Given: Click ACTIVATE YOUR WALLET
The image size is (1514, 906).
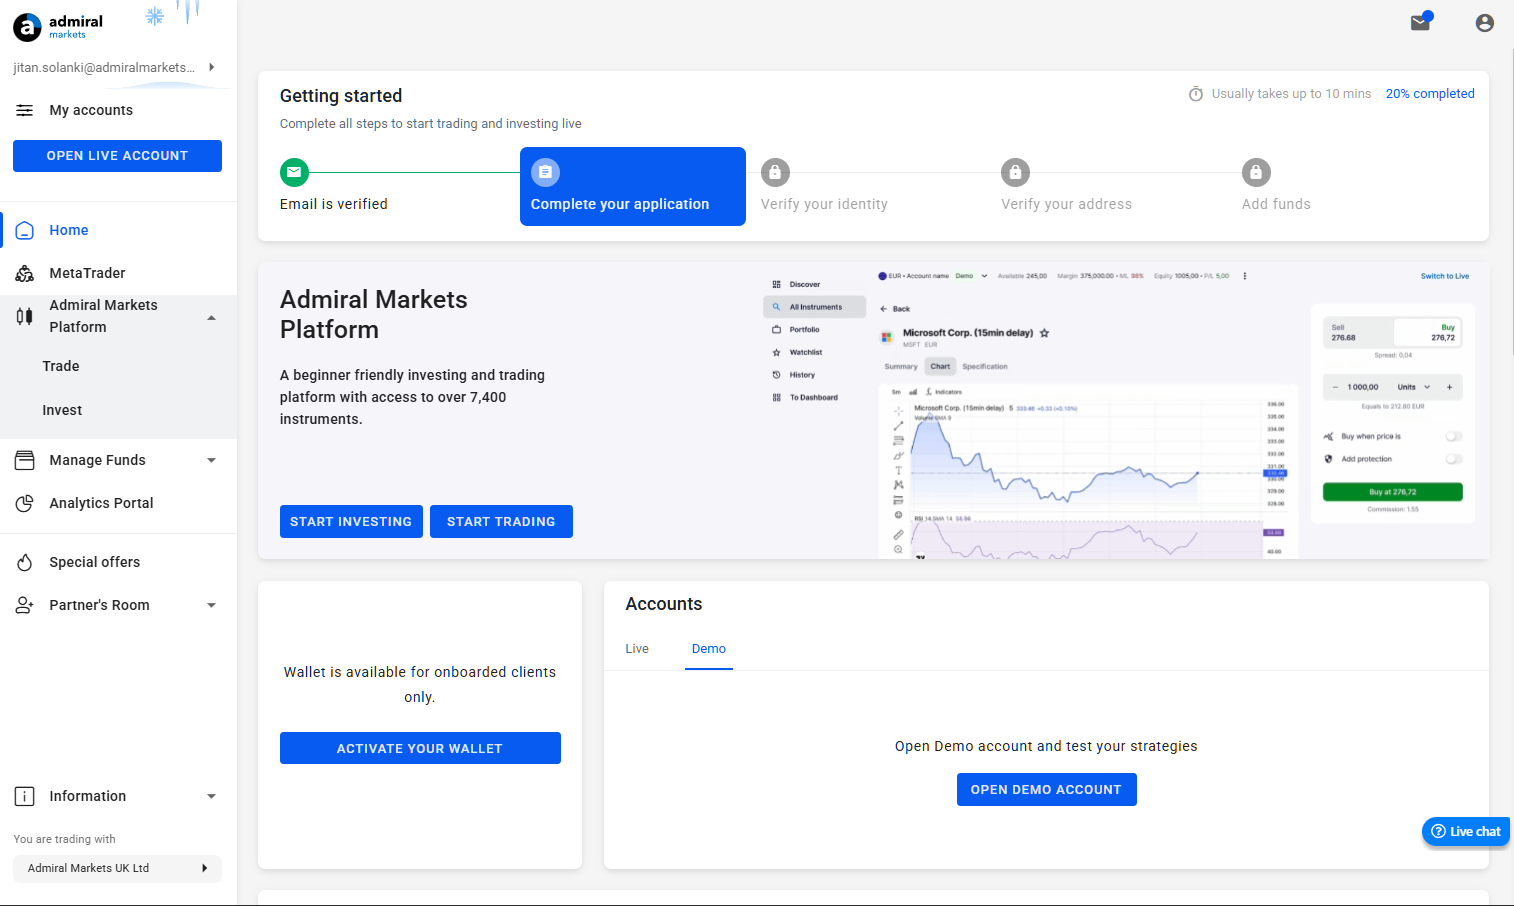Looking at the screenshot, I should point(420,747).
